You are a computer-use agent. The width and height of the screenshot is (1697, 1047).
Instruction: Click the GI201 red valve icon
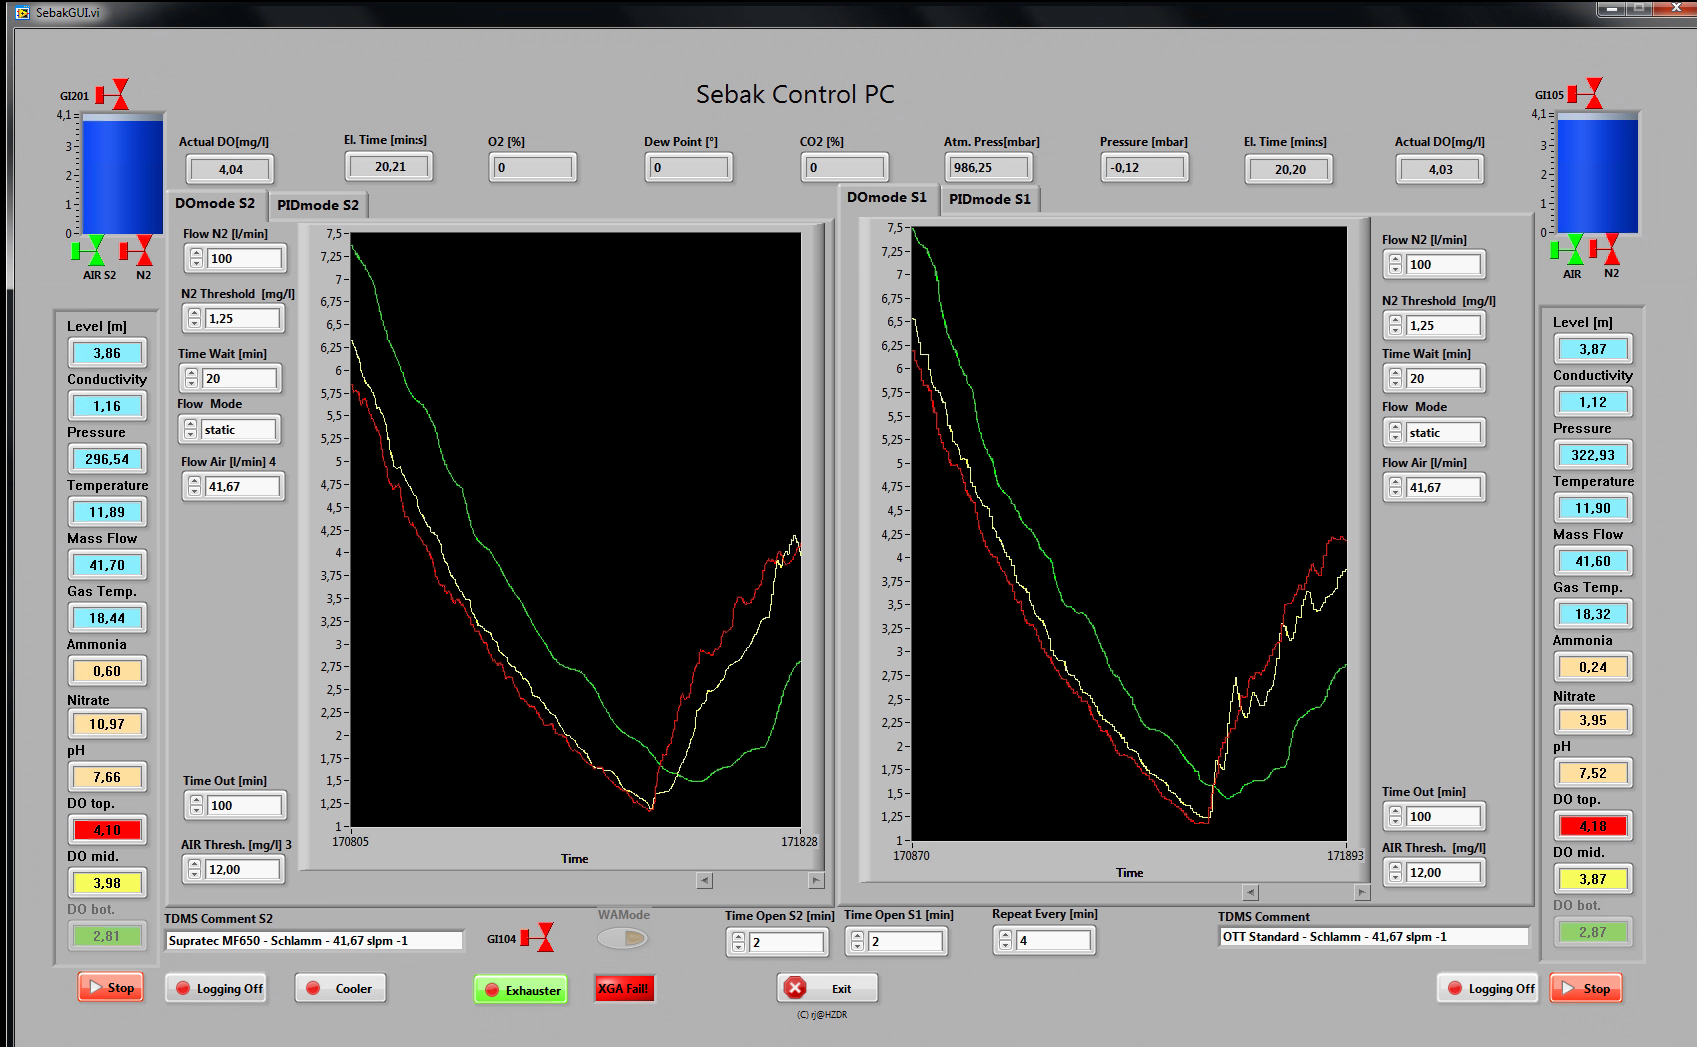(x=113, y=95)
